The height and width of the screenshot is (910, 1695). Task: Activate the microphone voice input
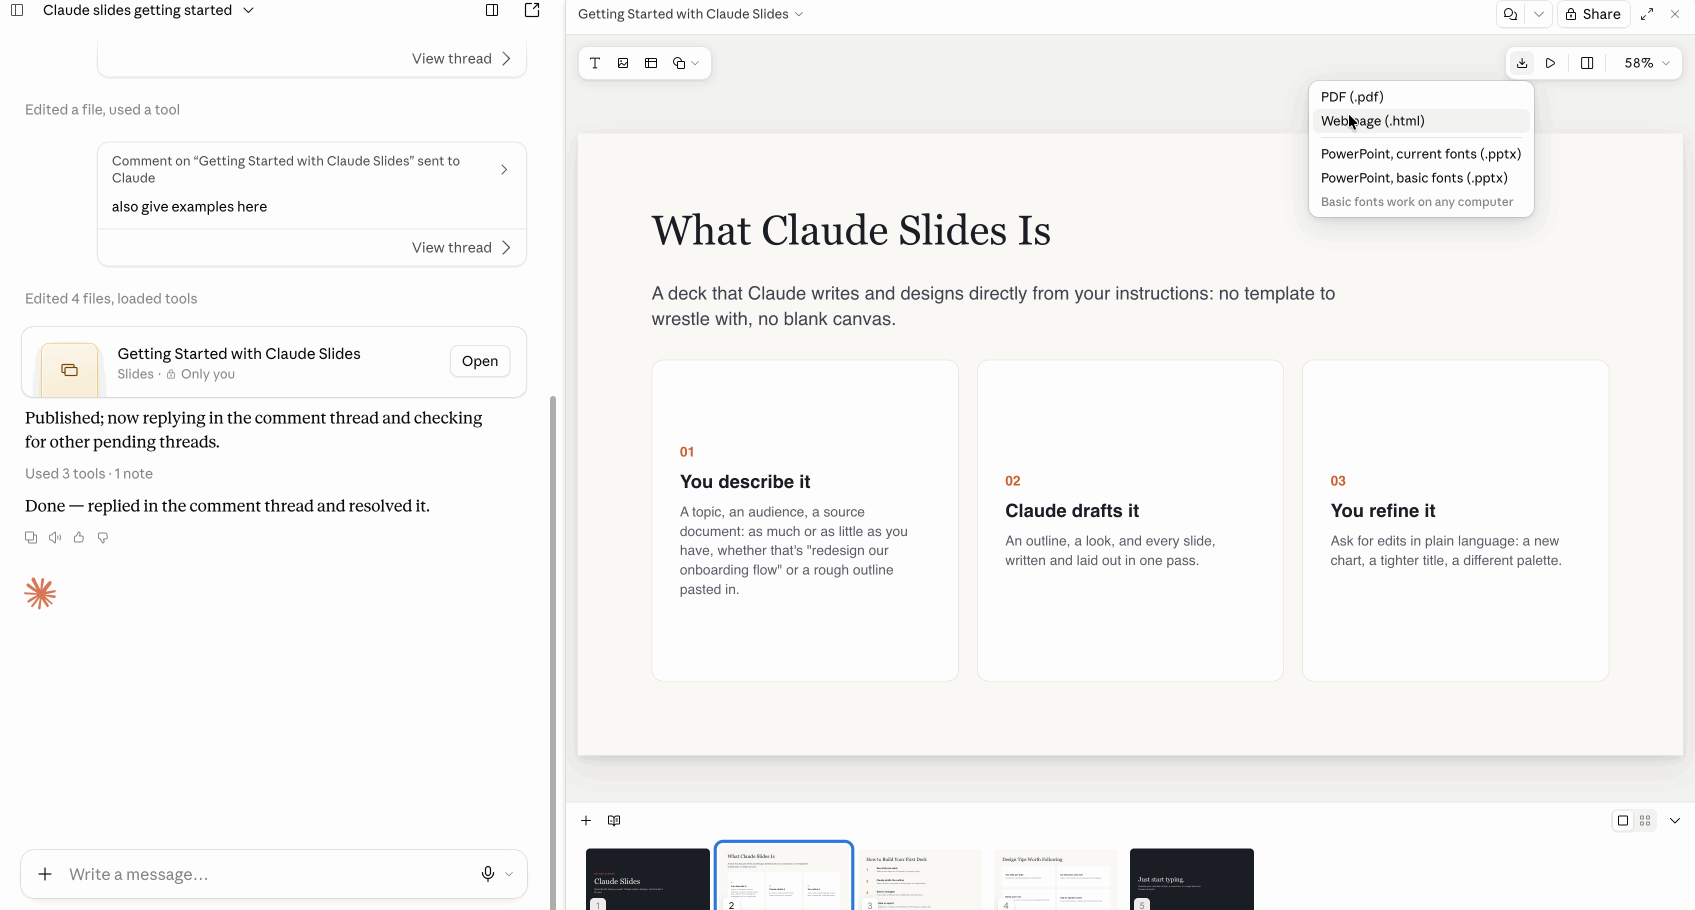(488, 874)
